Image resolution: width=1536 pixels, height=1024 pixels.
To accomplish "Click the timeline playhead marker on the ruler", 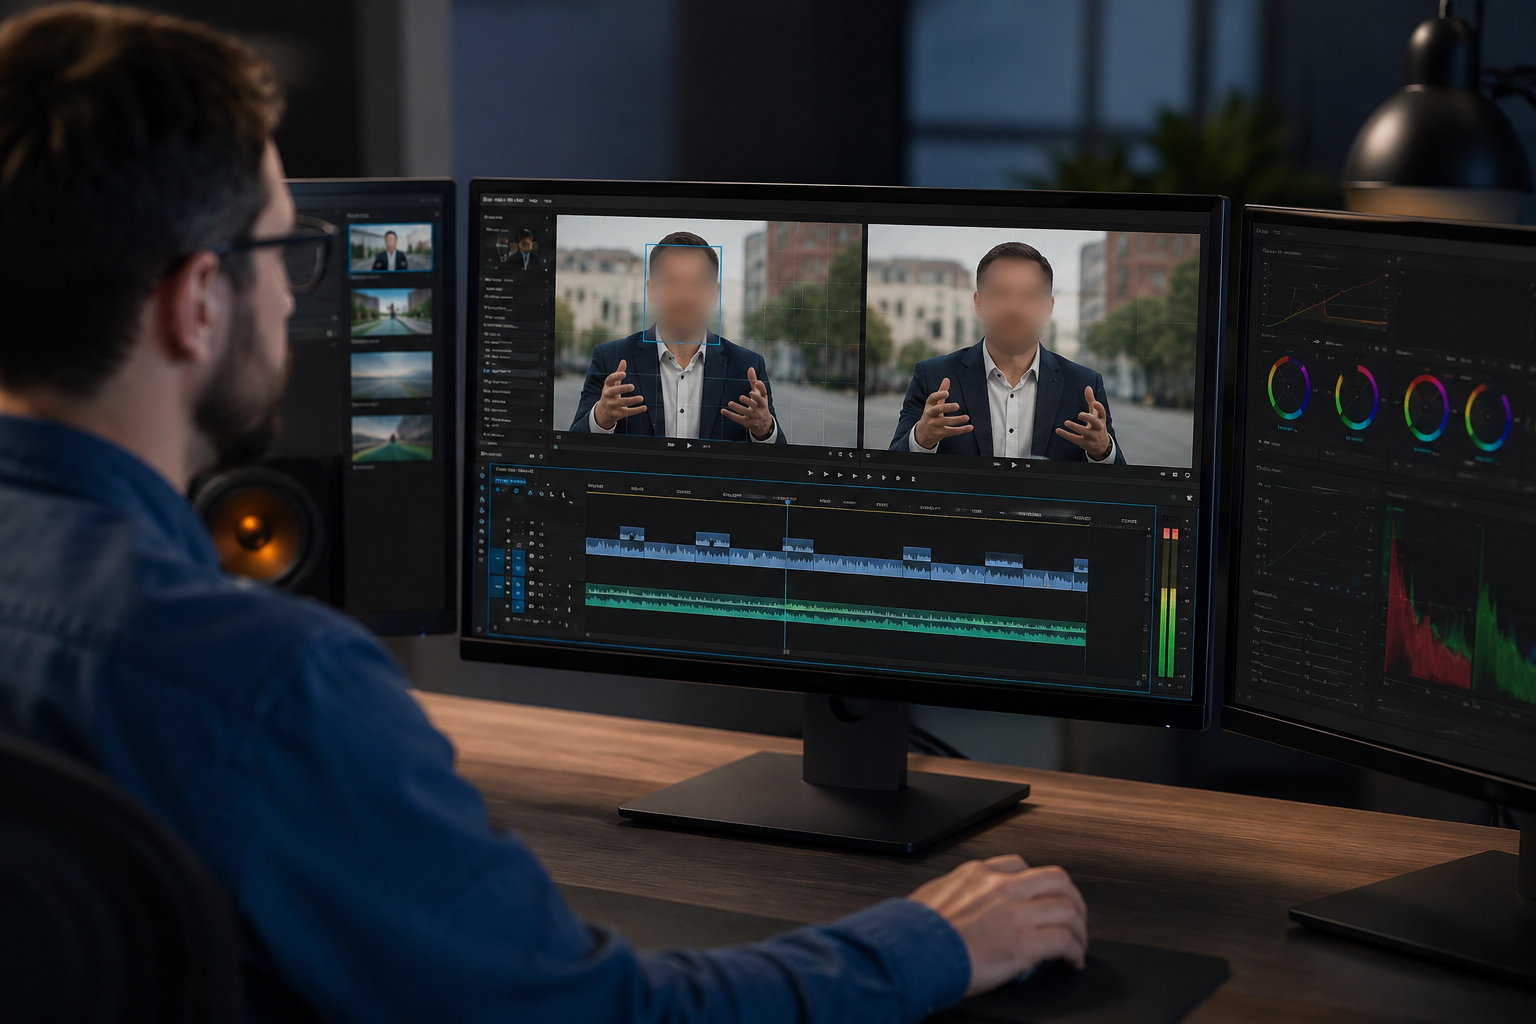I will (x=787, y=500).
